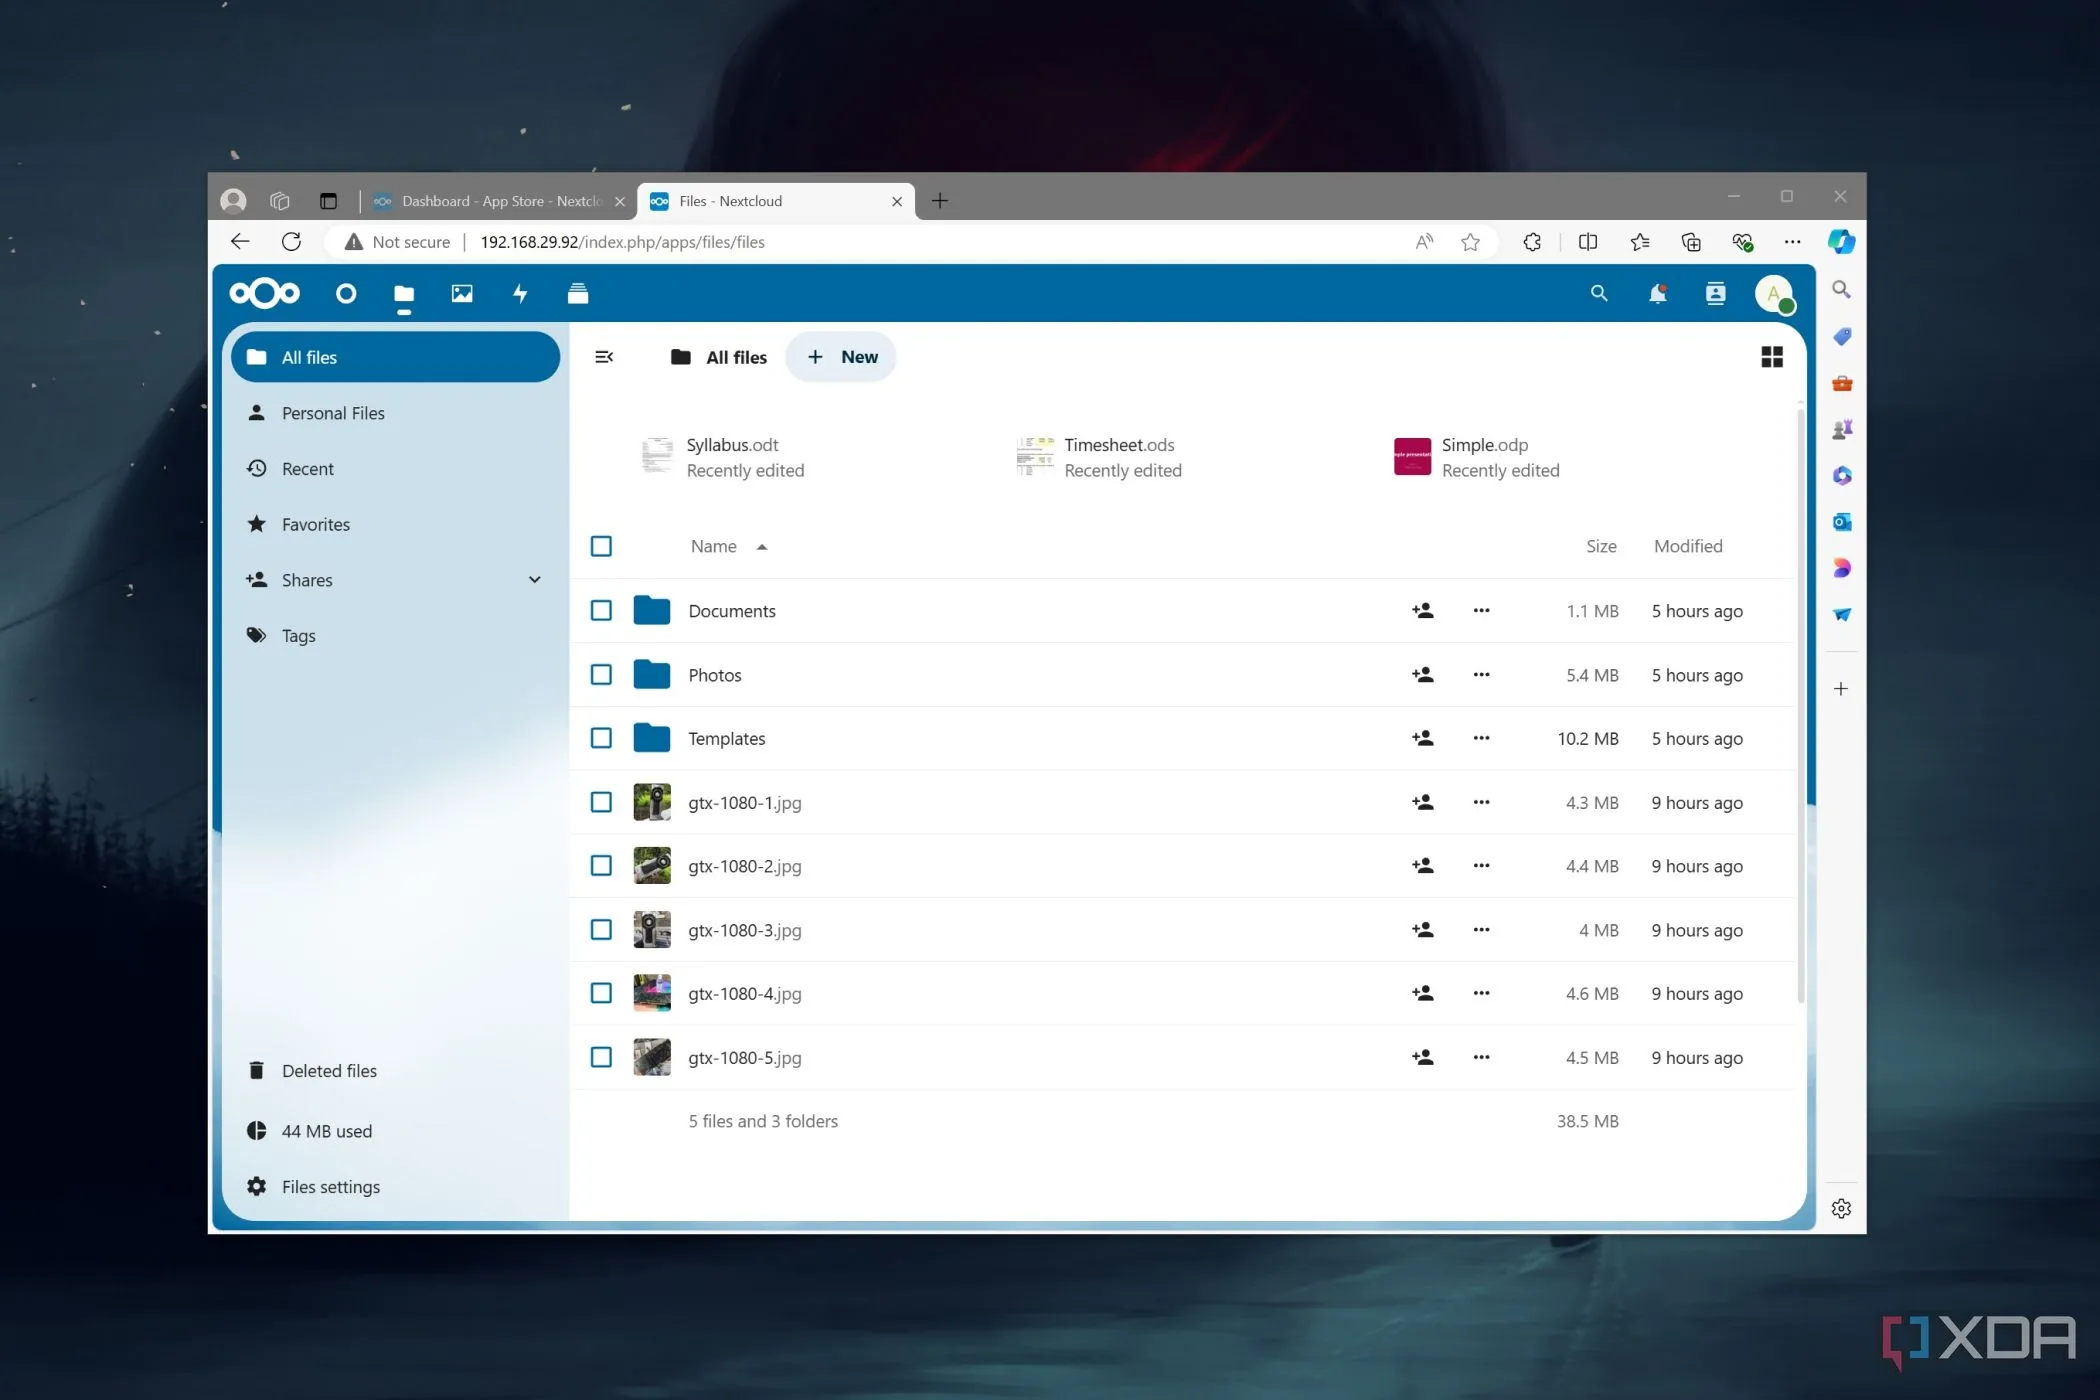
Task: Open the gtx-1080-4.jpg thumbnail
Action: coord(652,993)
